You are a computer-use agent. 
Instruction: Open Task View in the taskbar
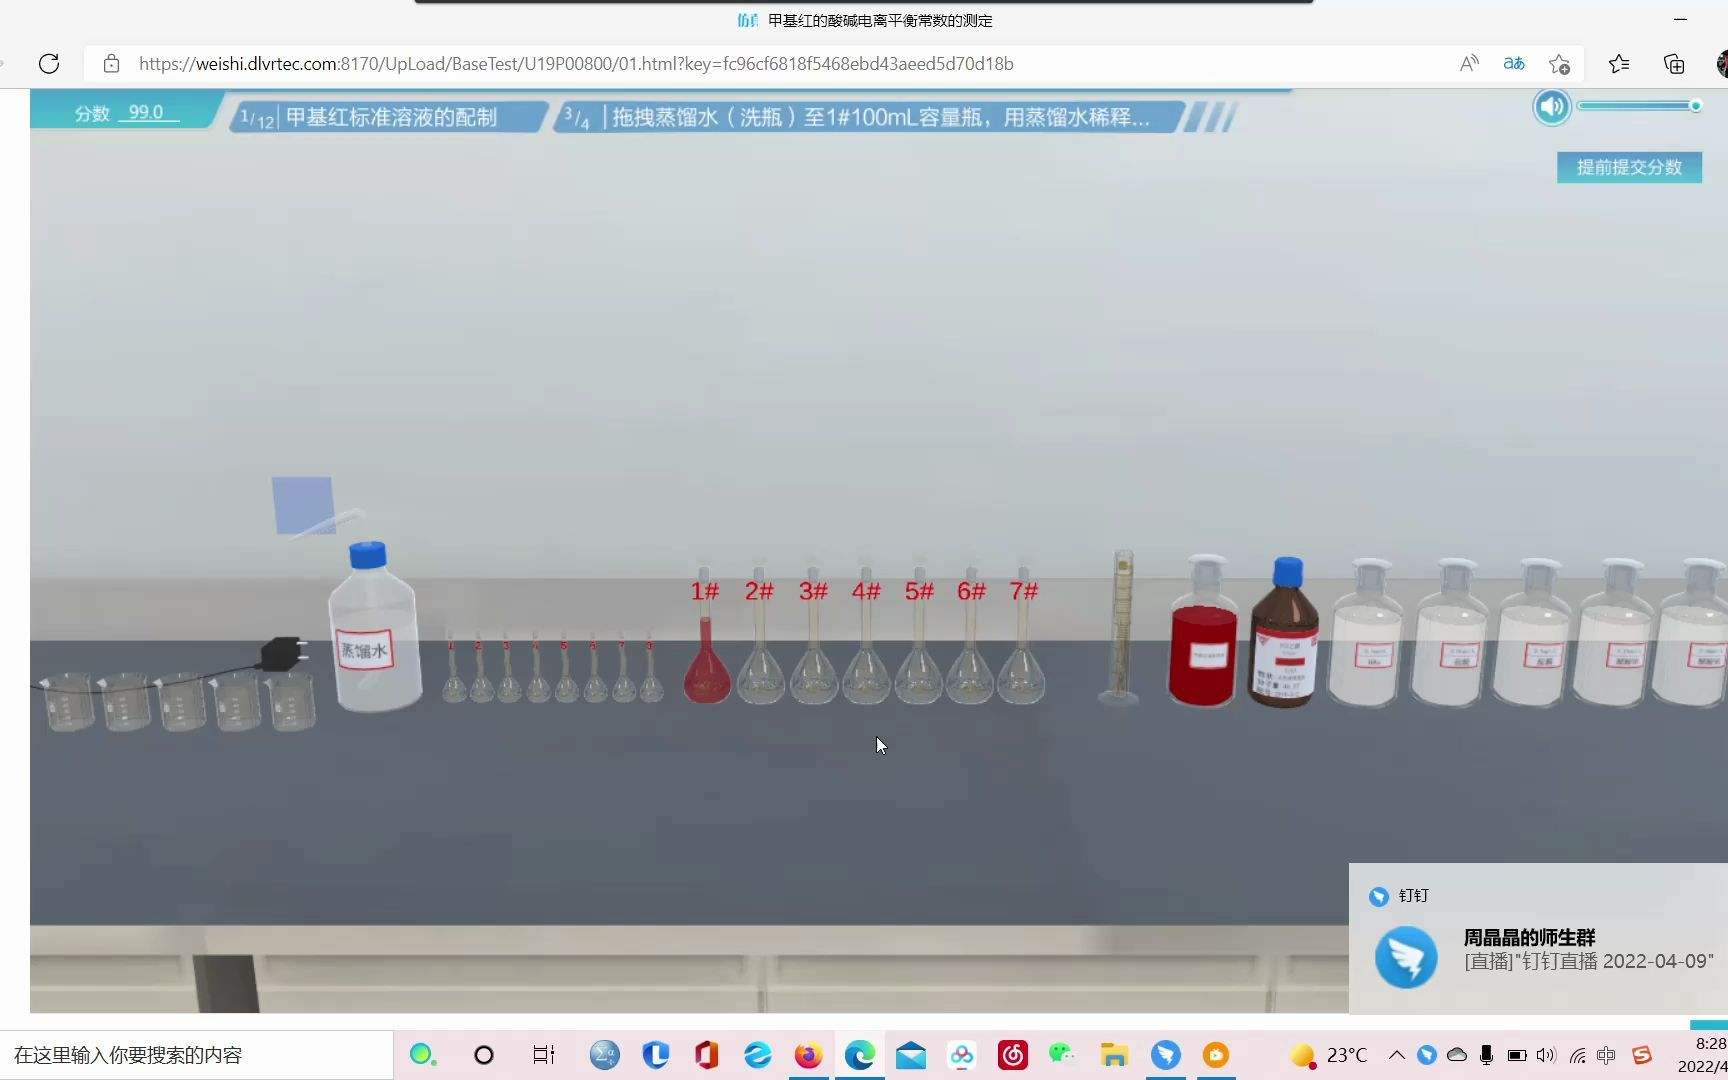[544, 1055]
